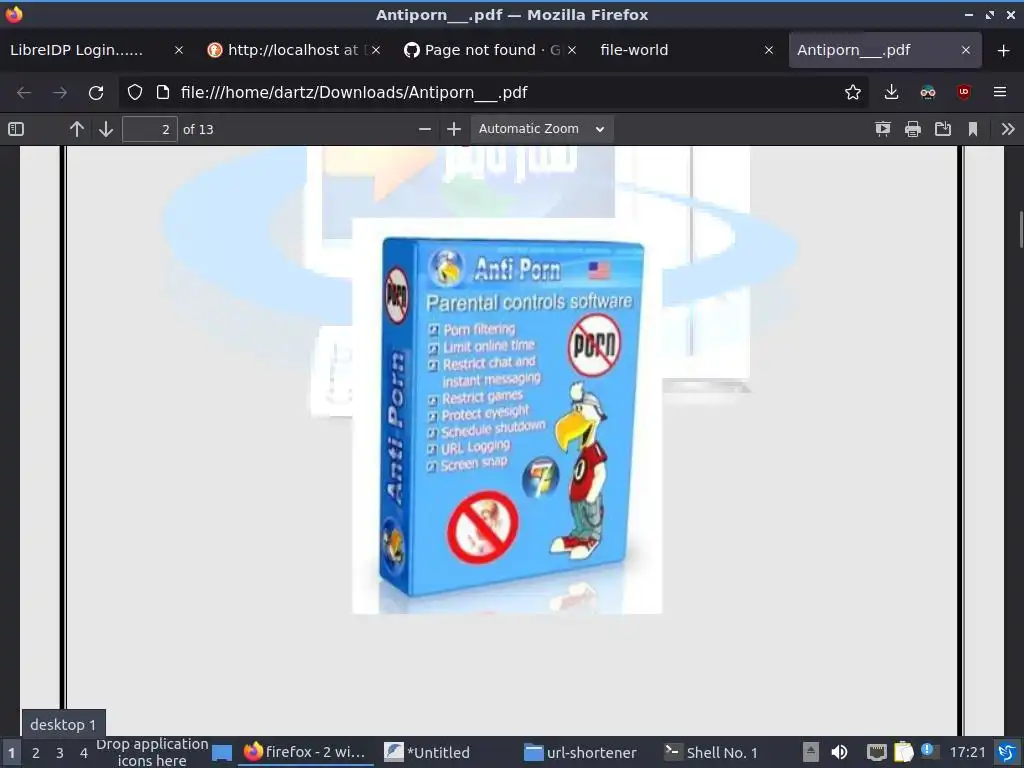Go to next PDF page arrow
Screen dimensions: 1024x768
click(106, 129)
